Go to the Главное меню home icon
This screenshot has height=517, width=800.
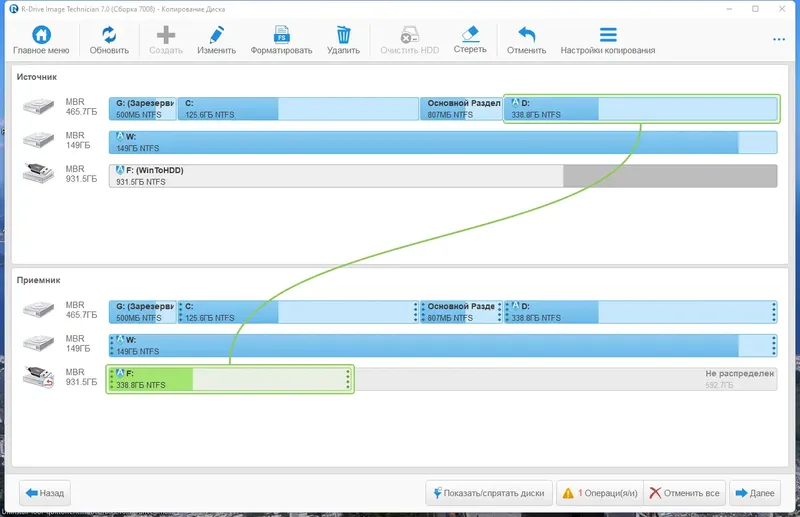coord(41,35)
